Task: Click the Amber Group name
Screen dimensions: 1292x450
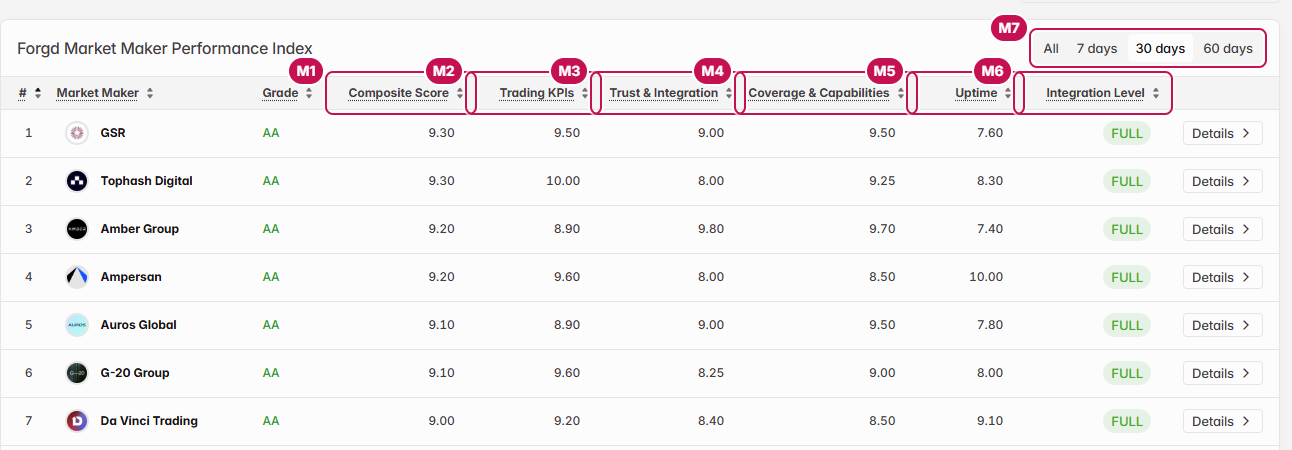Action: coord(140,229)
